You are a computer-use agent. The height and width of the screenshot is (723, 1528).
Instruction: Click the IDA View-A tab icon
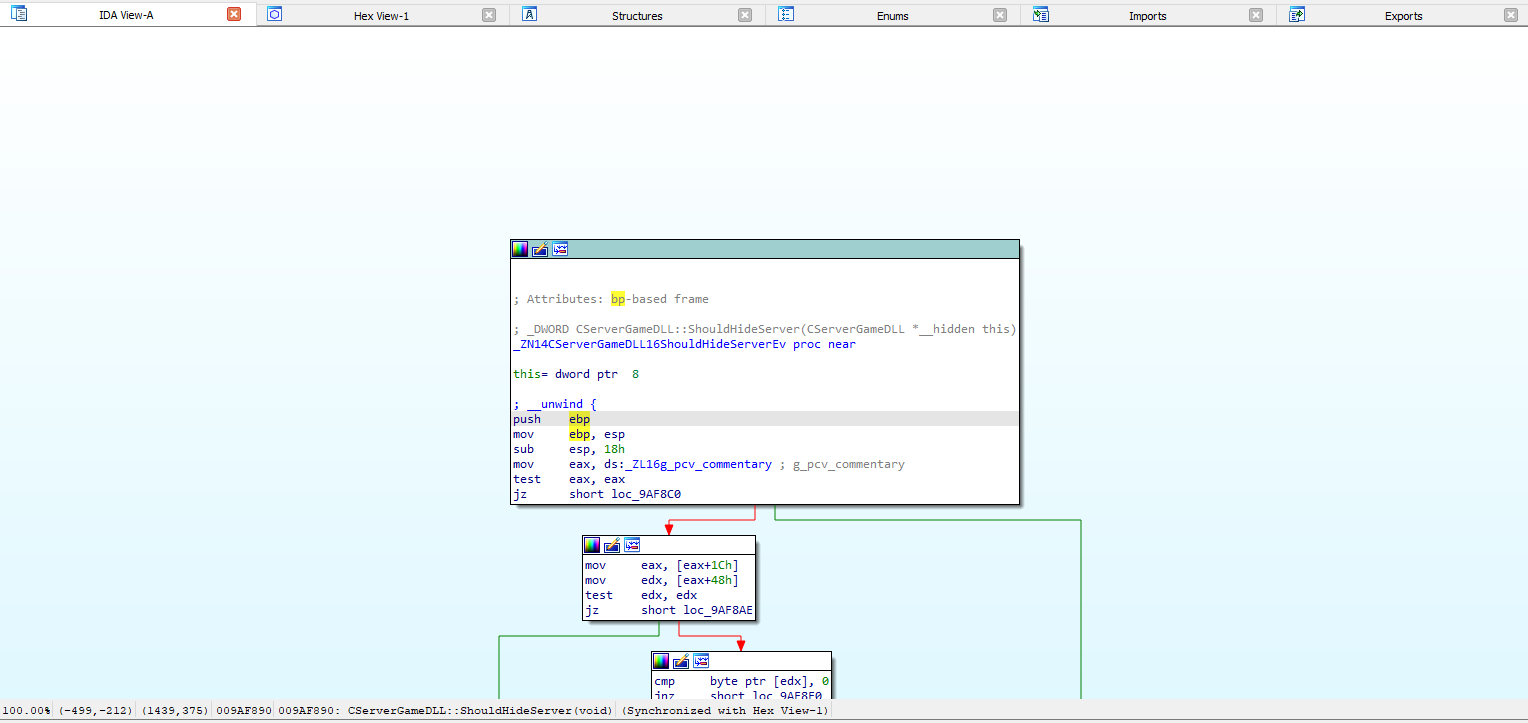tap(19, 14)
